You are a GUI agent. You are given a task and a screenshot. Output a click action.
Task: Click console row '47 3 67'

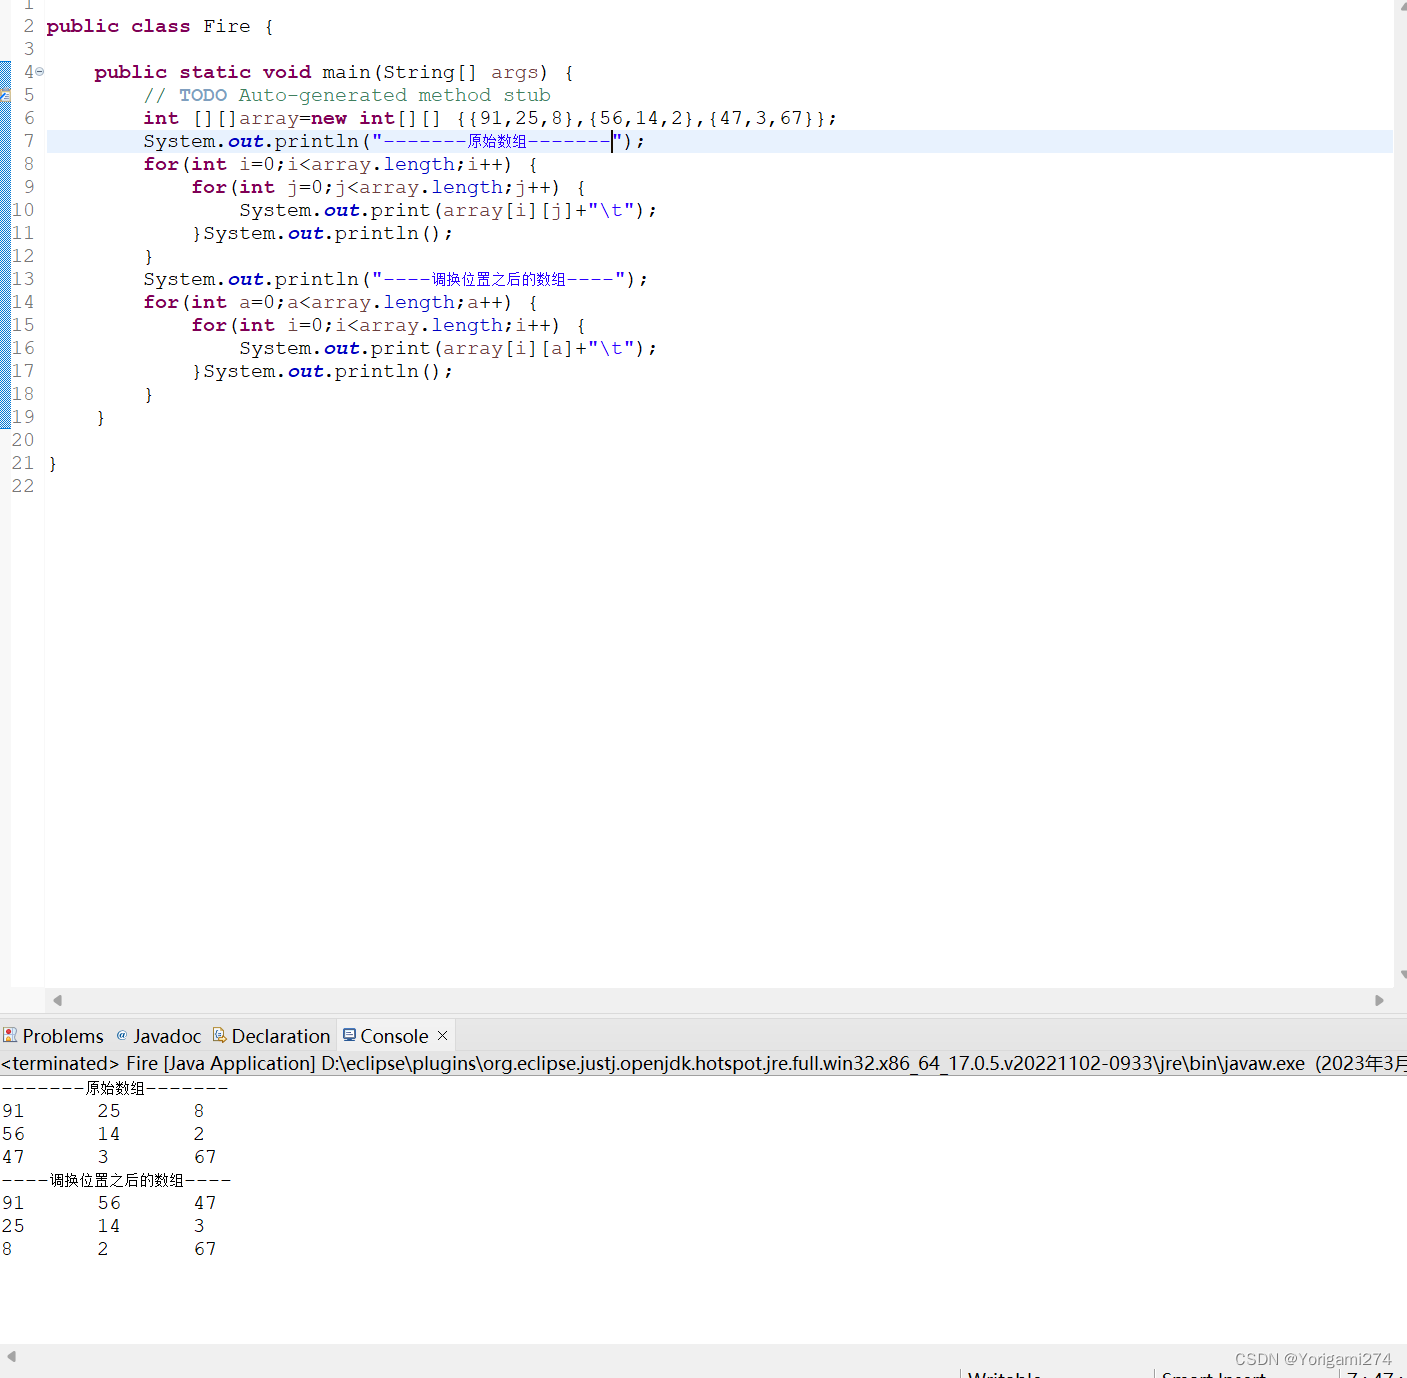[110, 1157]
